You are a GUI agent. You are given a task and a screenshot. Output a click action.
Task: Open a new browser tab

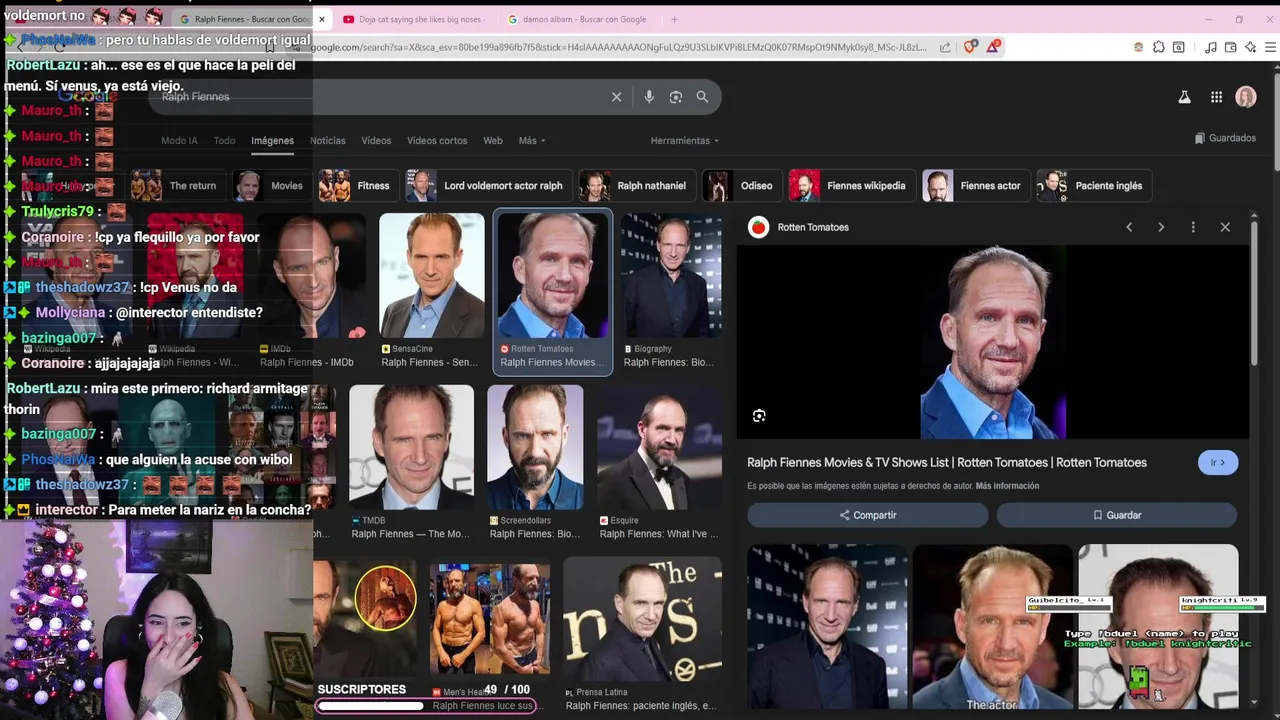674,19
